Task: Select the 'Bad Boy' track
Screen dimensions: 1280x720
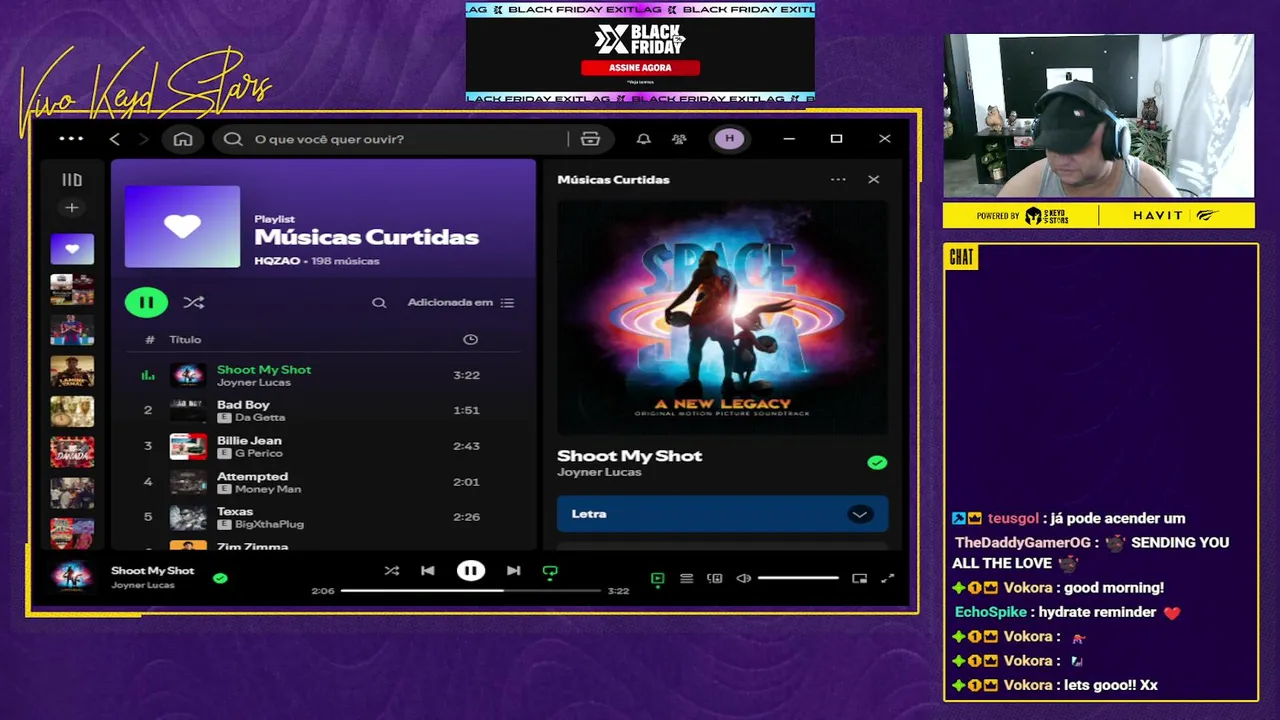Action: [x=243, y=405]
